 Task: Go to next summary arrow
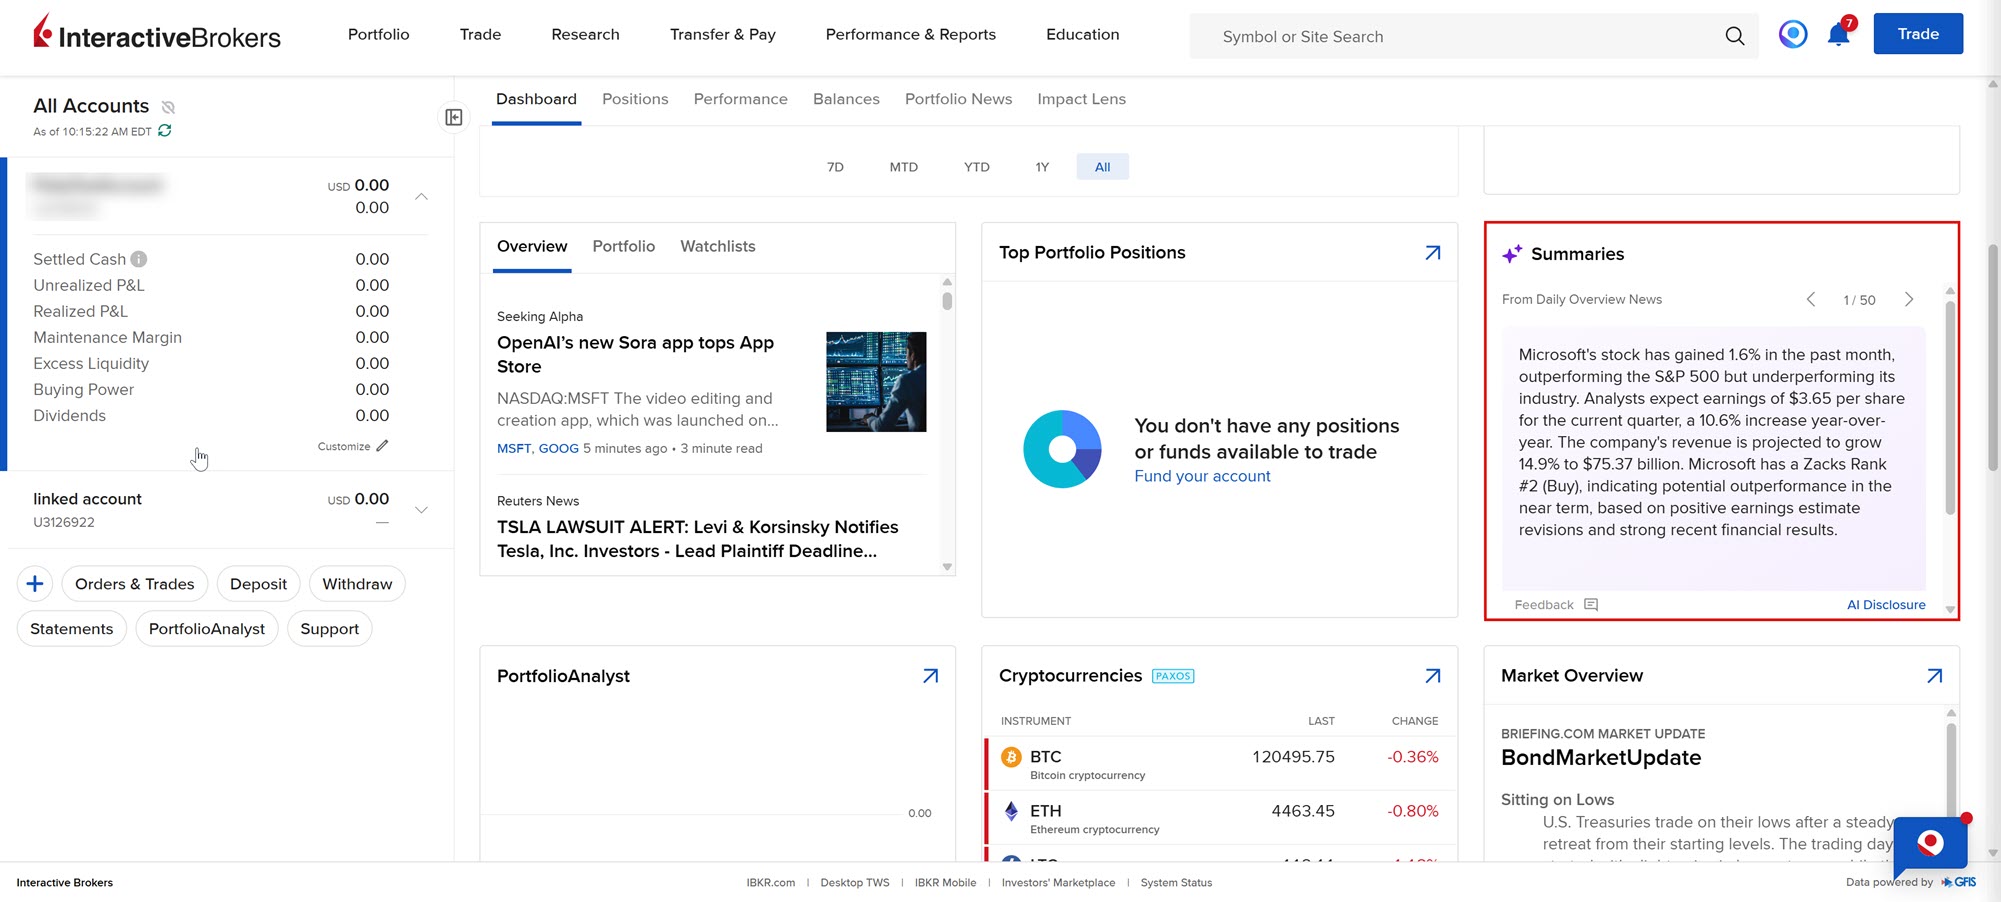point(1908,300)
